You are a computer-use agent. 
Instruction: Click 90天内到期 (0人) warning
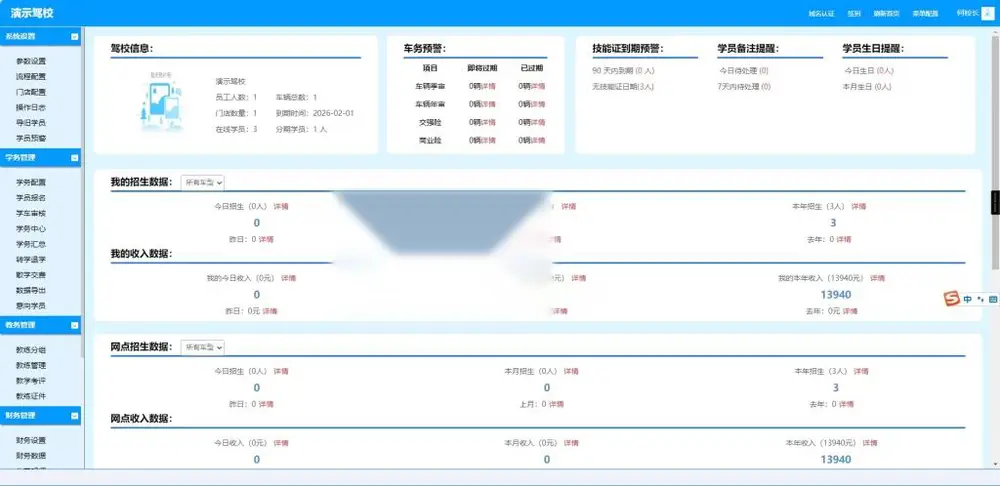coord(623,70)
